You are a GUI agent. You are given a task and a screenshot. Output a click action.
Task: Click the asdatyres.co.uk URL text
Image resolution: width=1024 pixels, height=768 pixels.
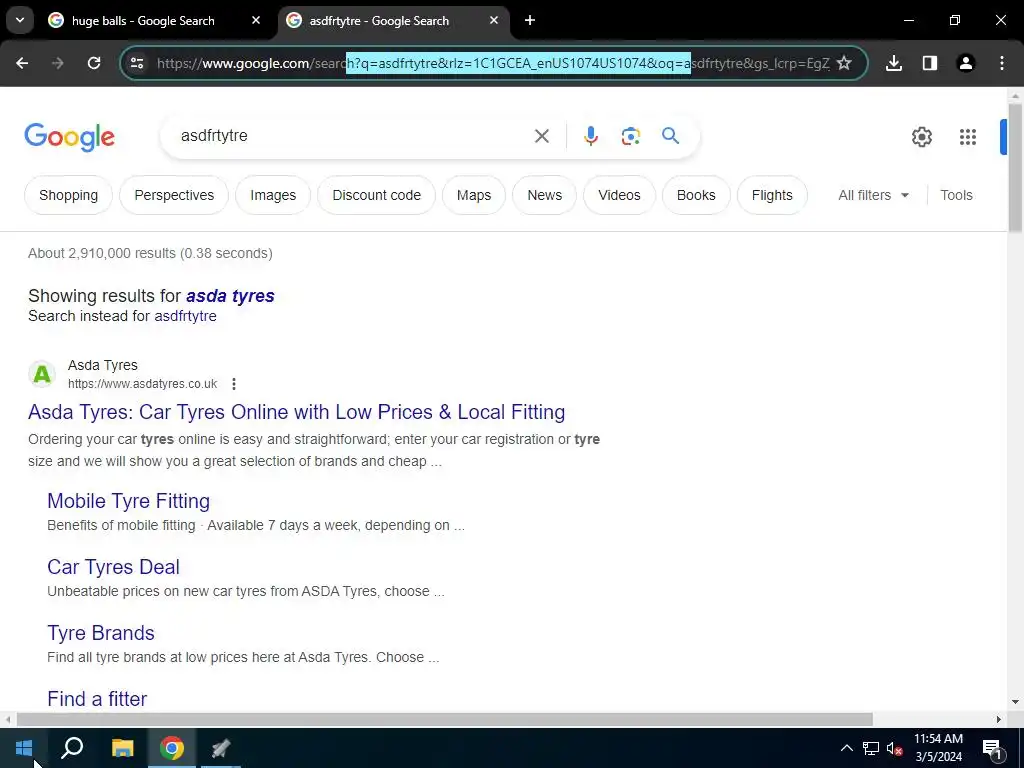point(142,384)
